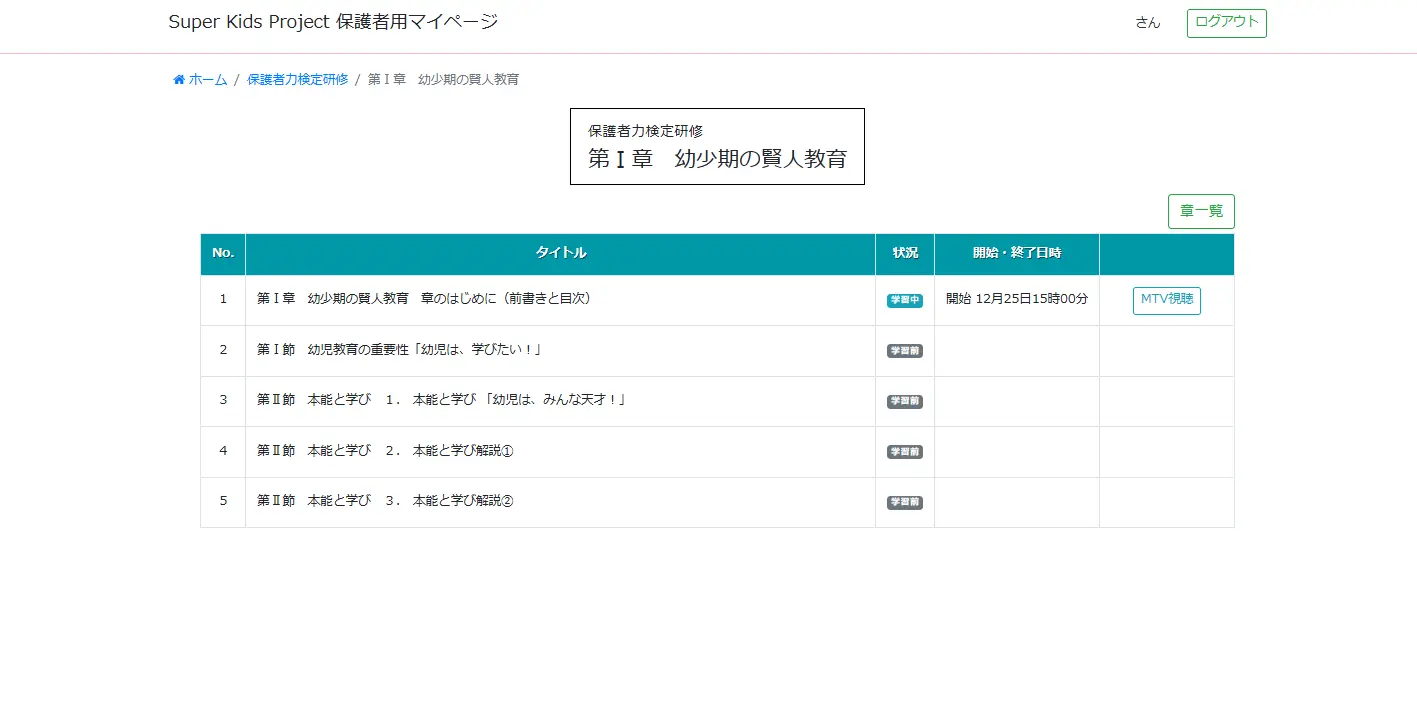Click the 開始 12月25日15時00分 date cell

click(x=1016, y=299)
